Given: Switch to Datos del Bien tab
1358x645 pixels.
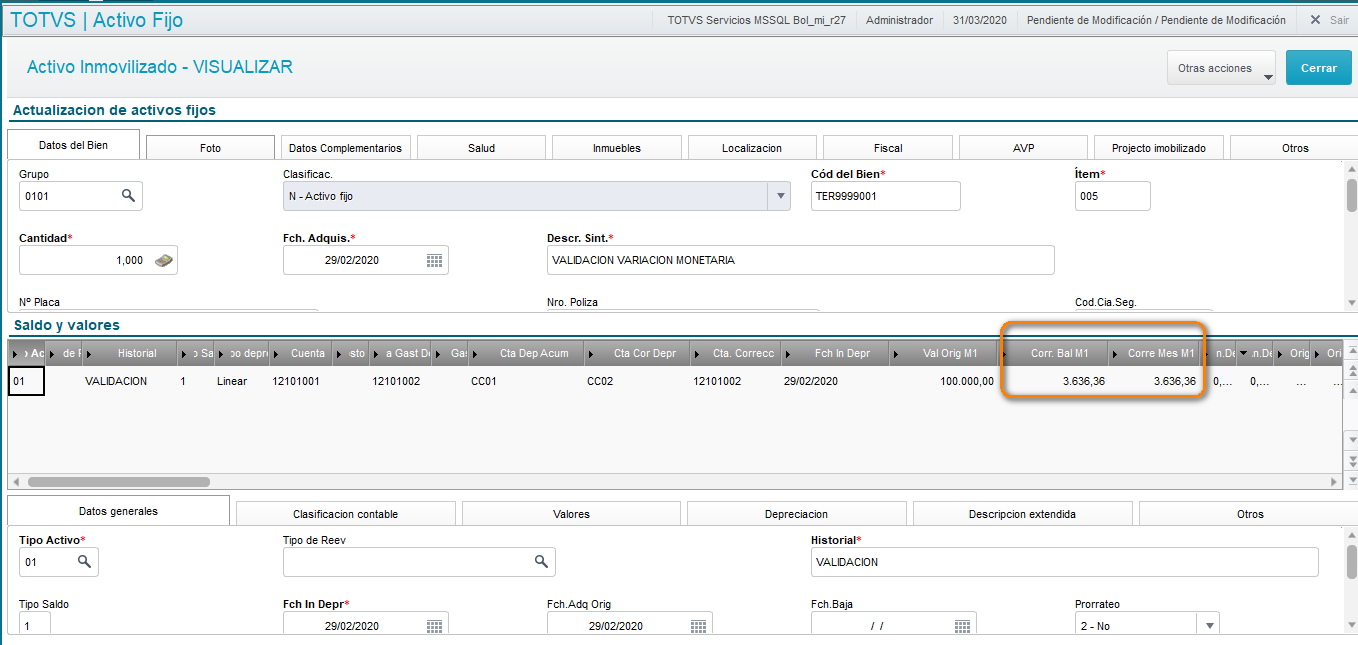Looking at the screenshot, I should 73,145.
